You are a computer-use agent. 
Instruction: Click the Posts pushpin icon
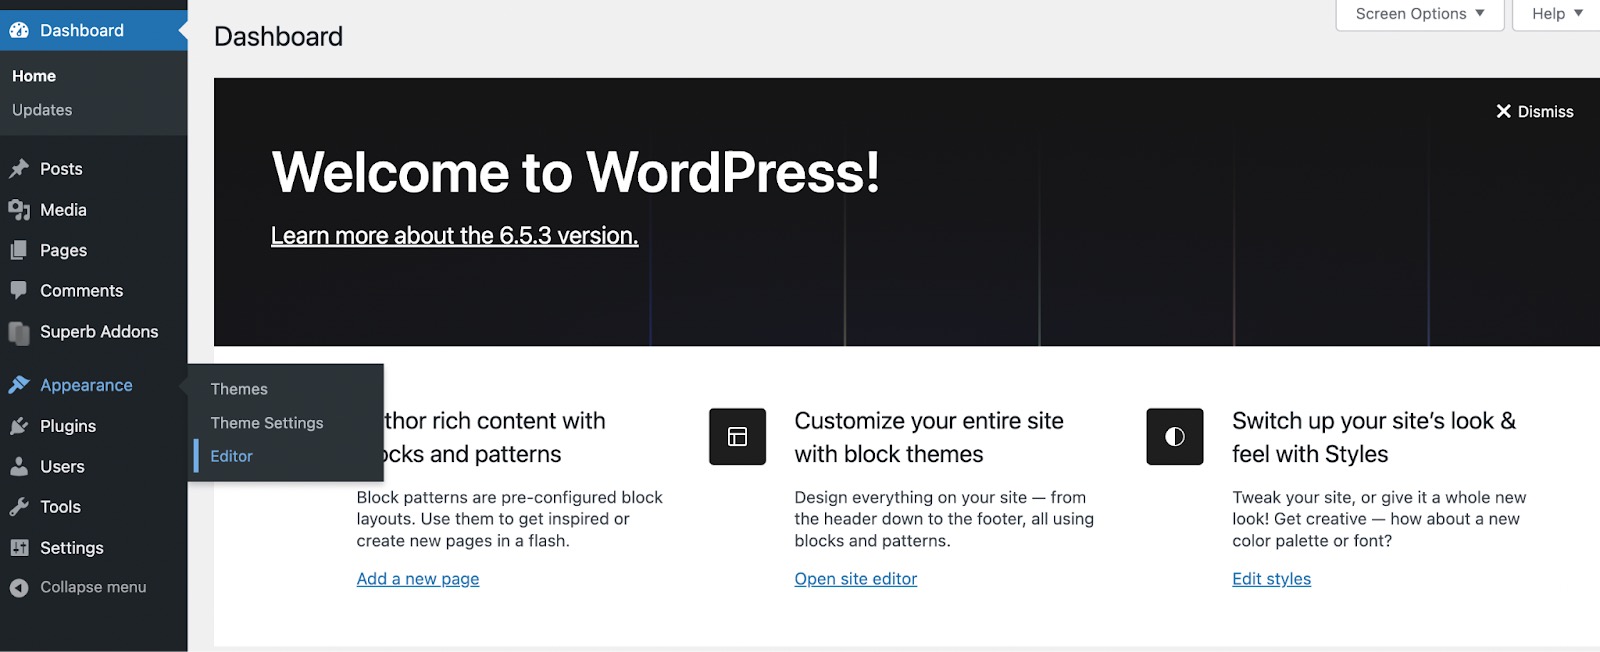[x=19, y=169]
